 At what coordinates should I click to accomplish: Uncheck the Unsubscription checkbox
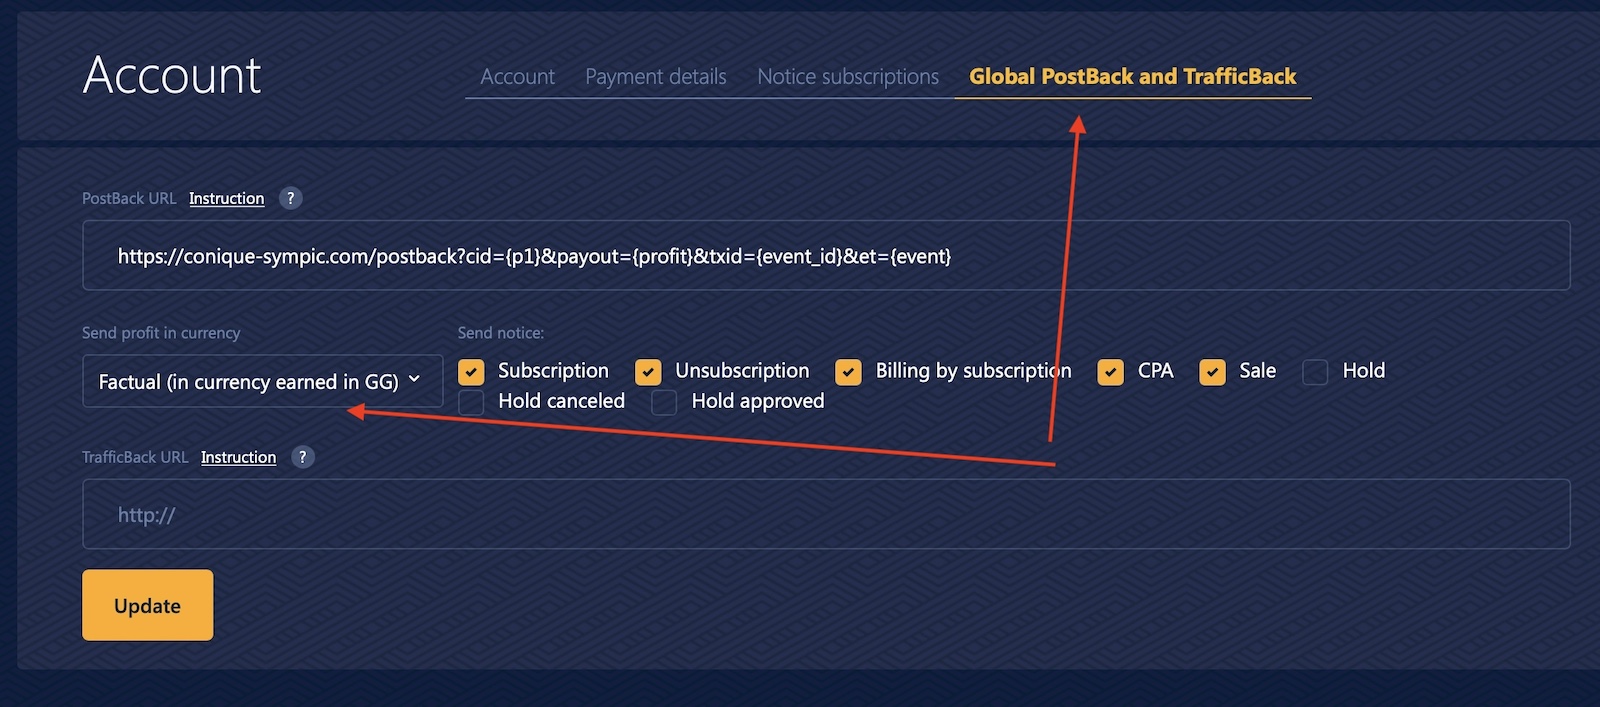pos(648,372)
